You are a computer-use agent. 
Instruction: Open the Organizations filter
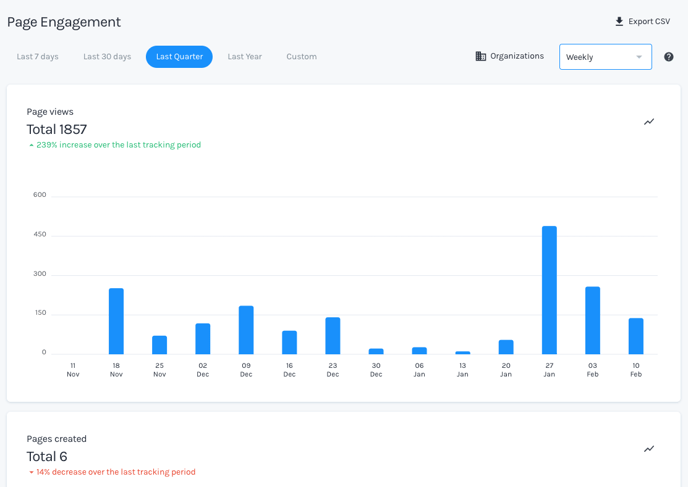click(x=510, y=57)
